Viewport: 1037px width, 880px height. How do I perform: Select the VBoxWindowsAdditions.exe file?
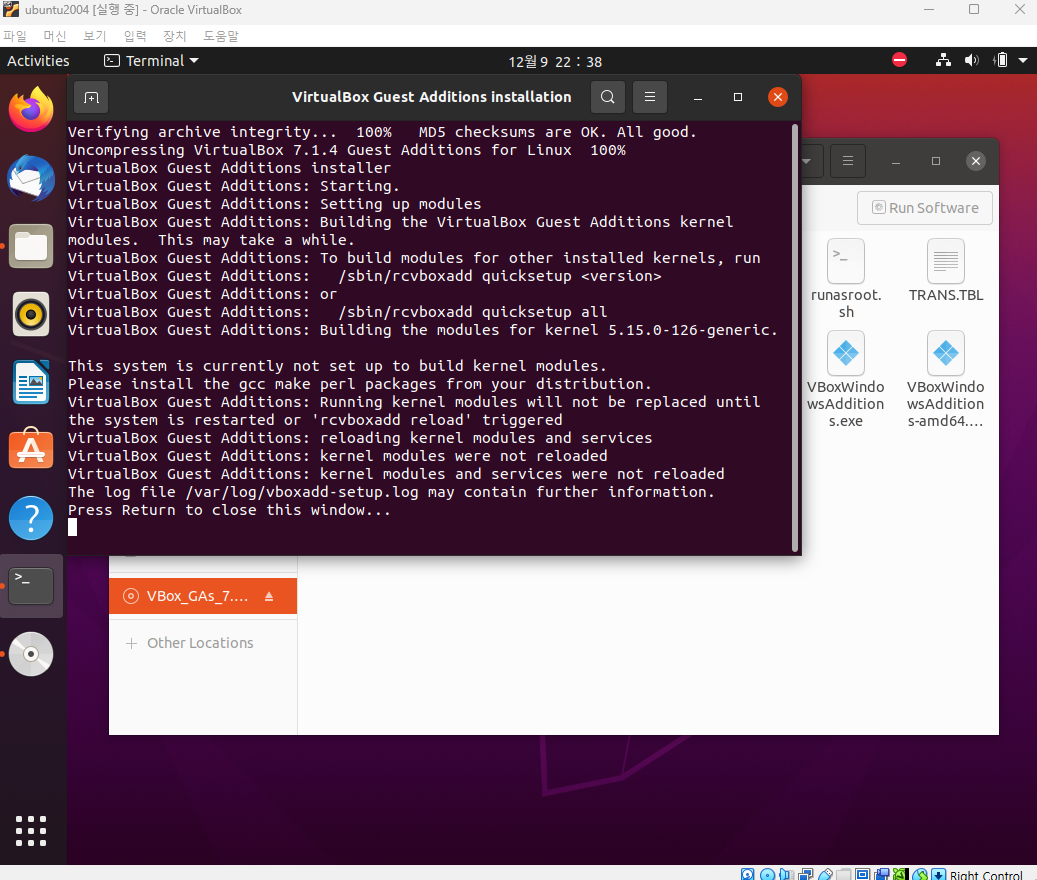(846, 380)
